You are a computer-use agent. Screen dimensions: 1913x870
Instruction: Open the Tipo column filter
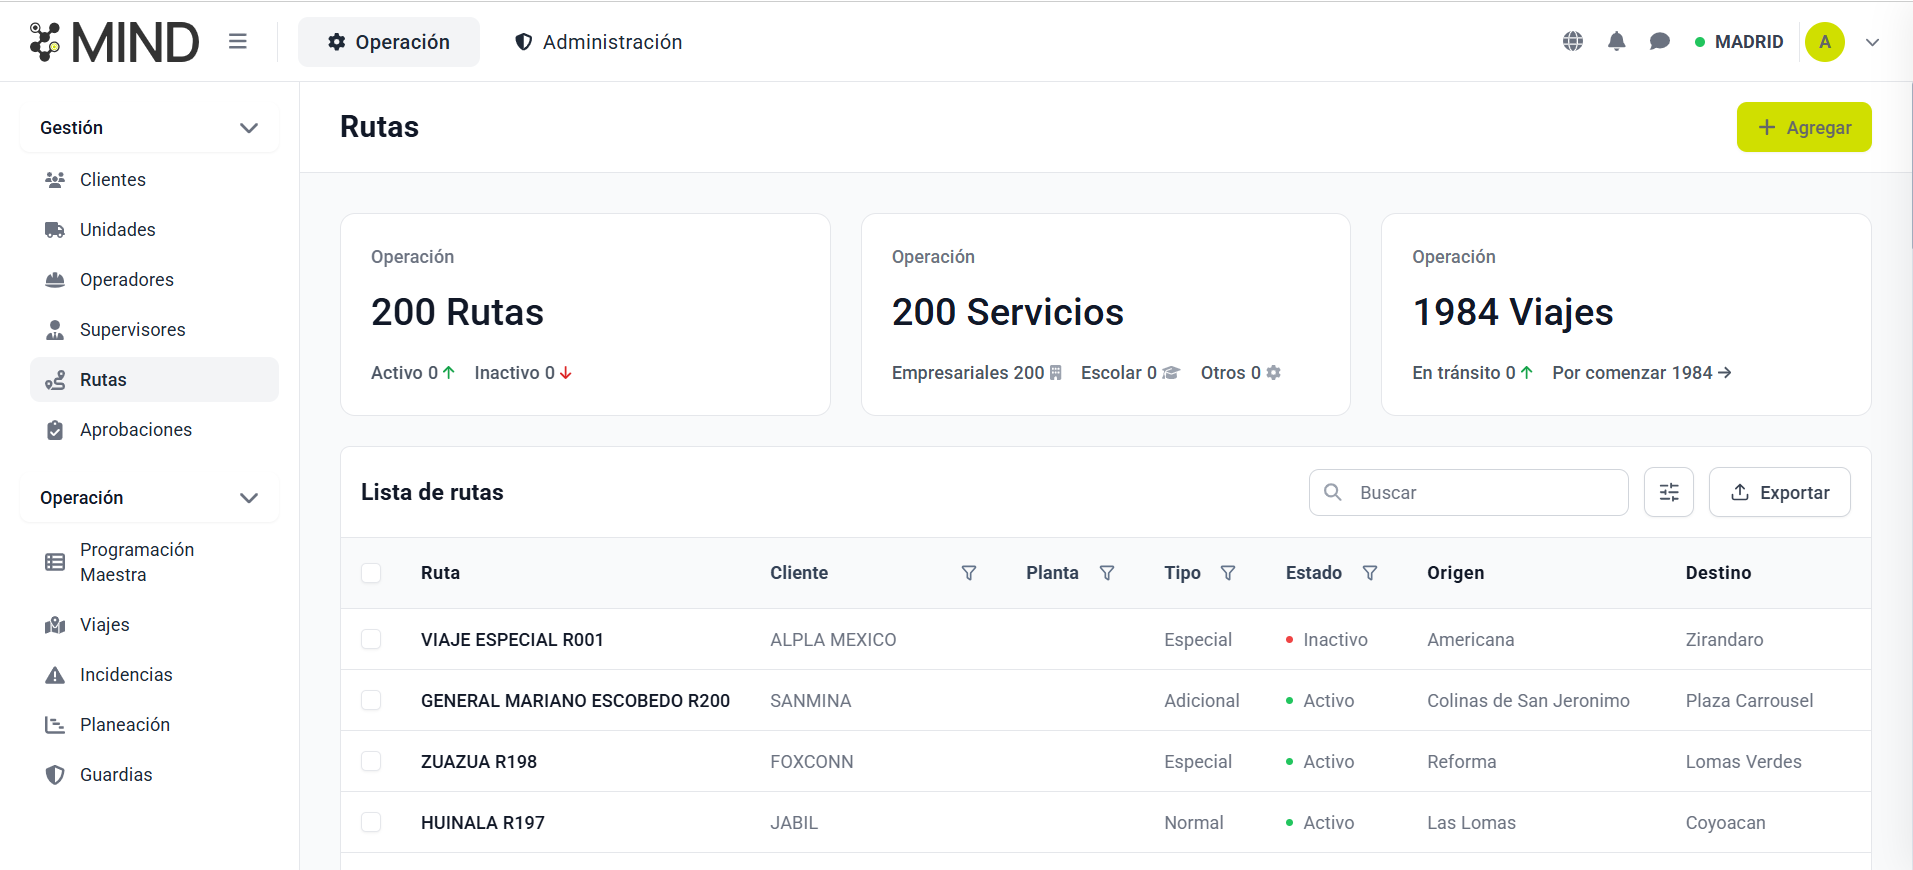pyautogui.click(x=1228, y=573)
